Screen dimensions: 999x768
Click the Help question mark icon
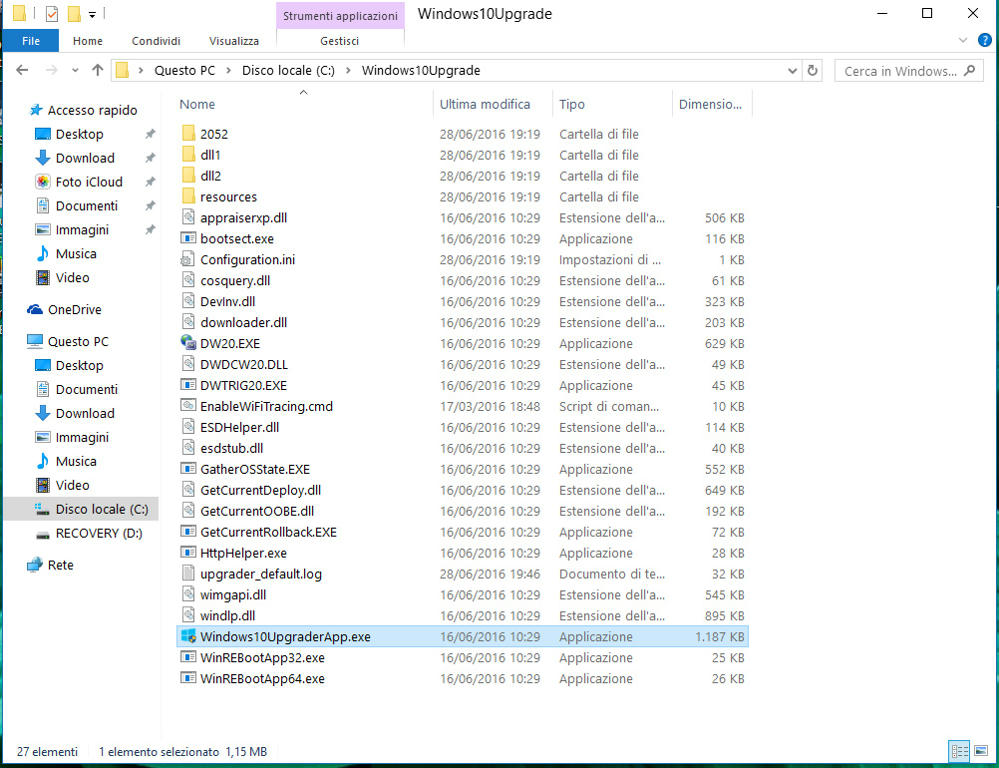[x=985, y=41]
